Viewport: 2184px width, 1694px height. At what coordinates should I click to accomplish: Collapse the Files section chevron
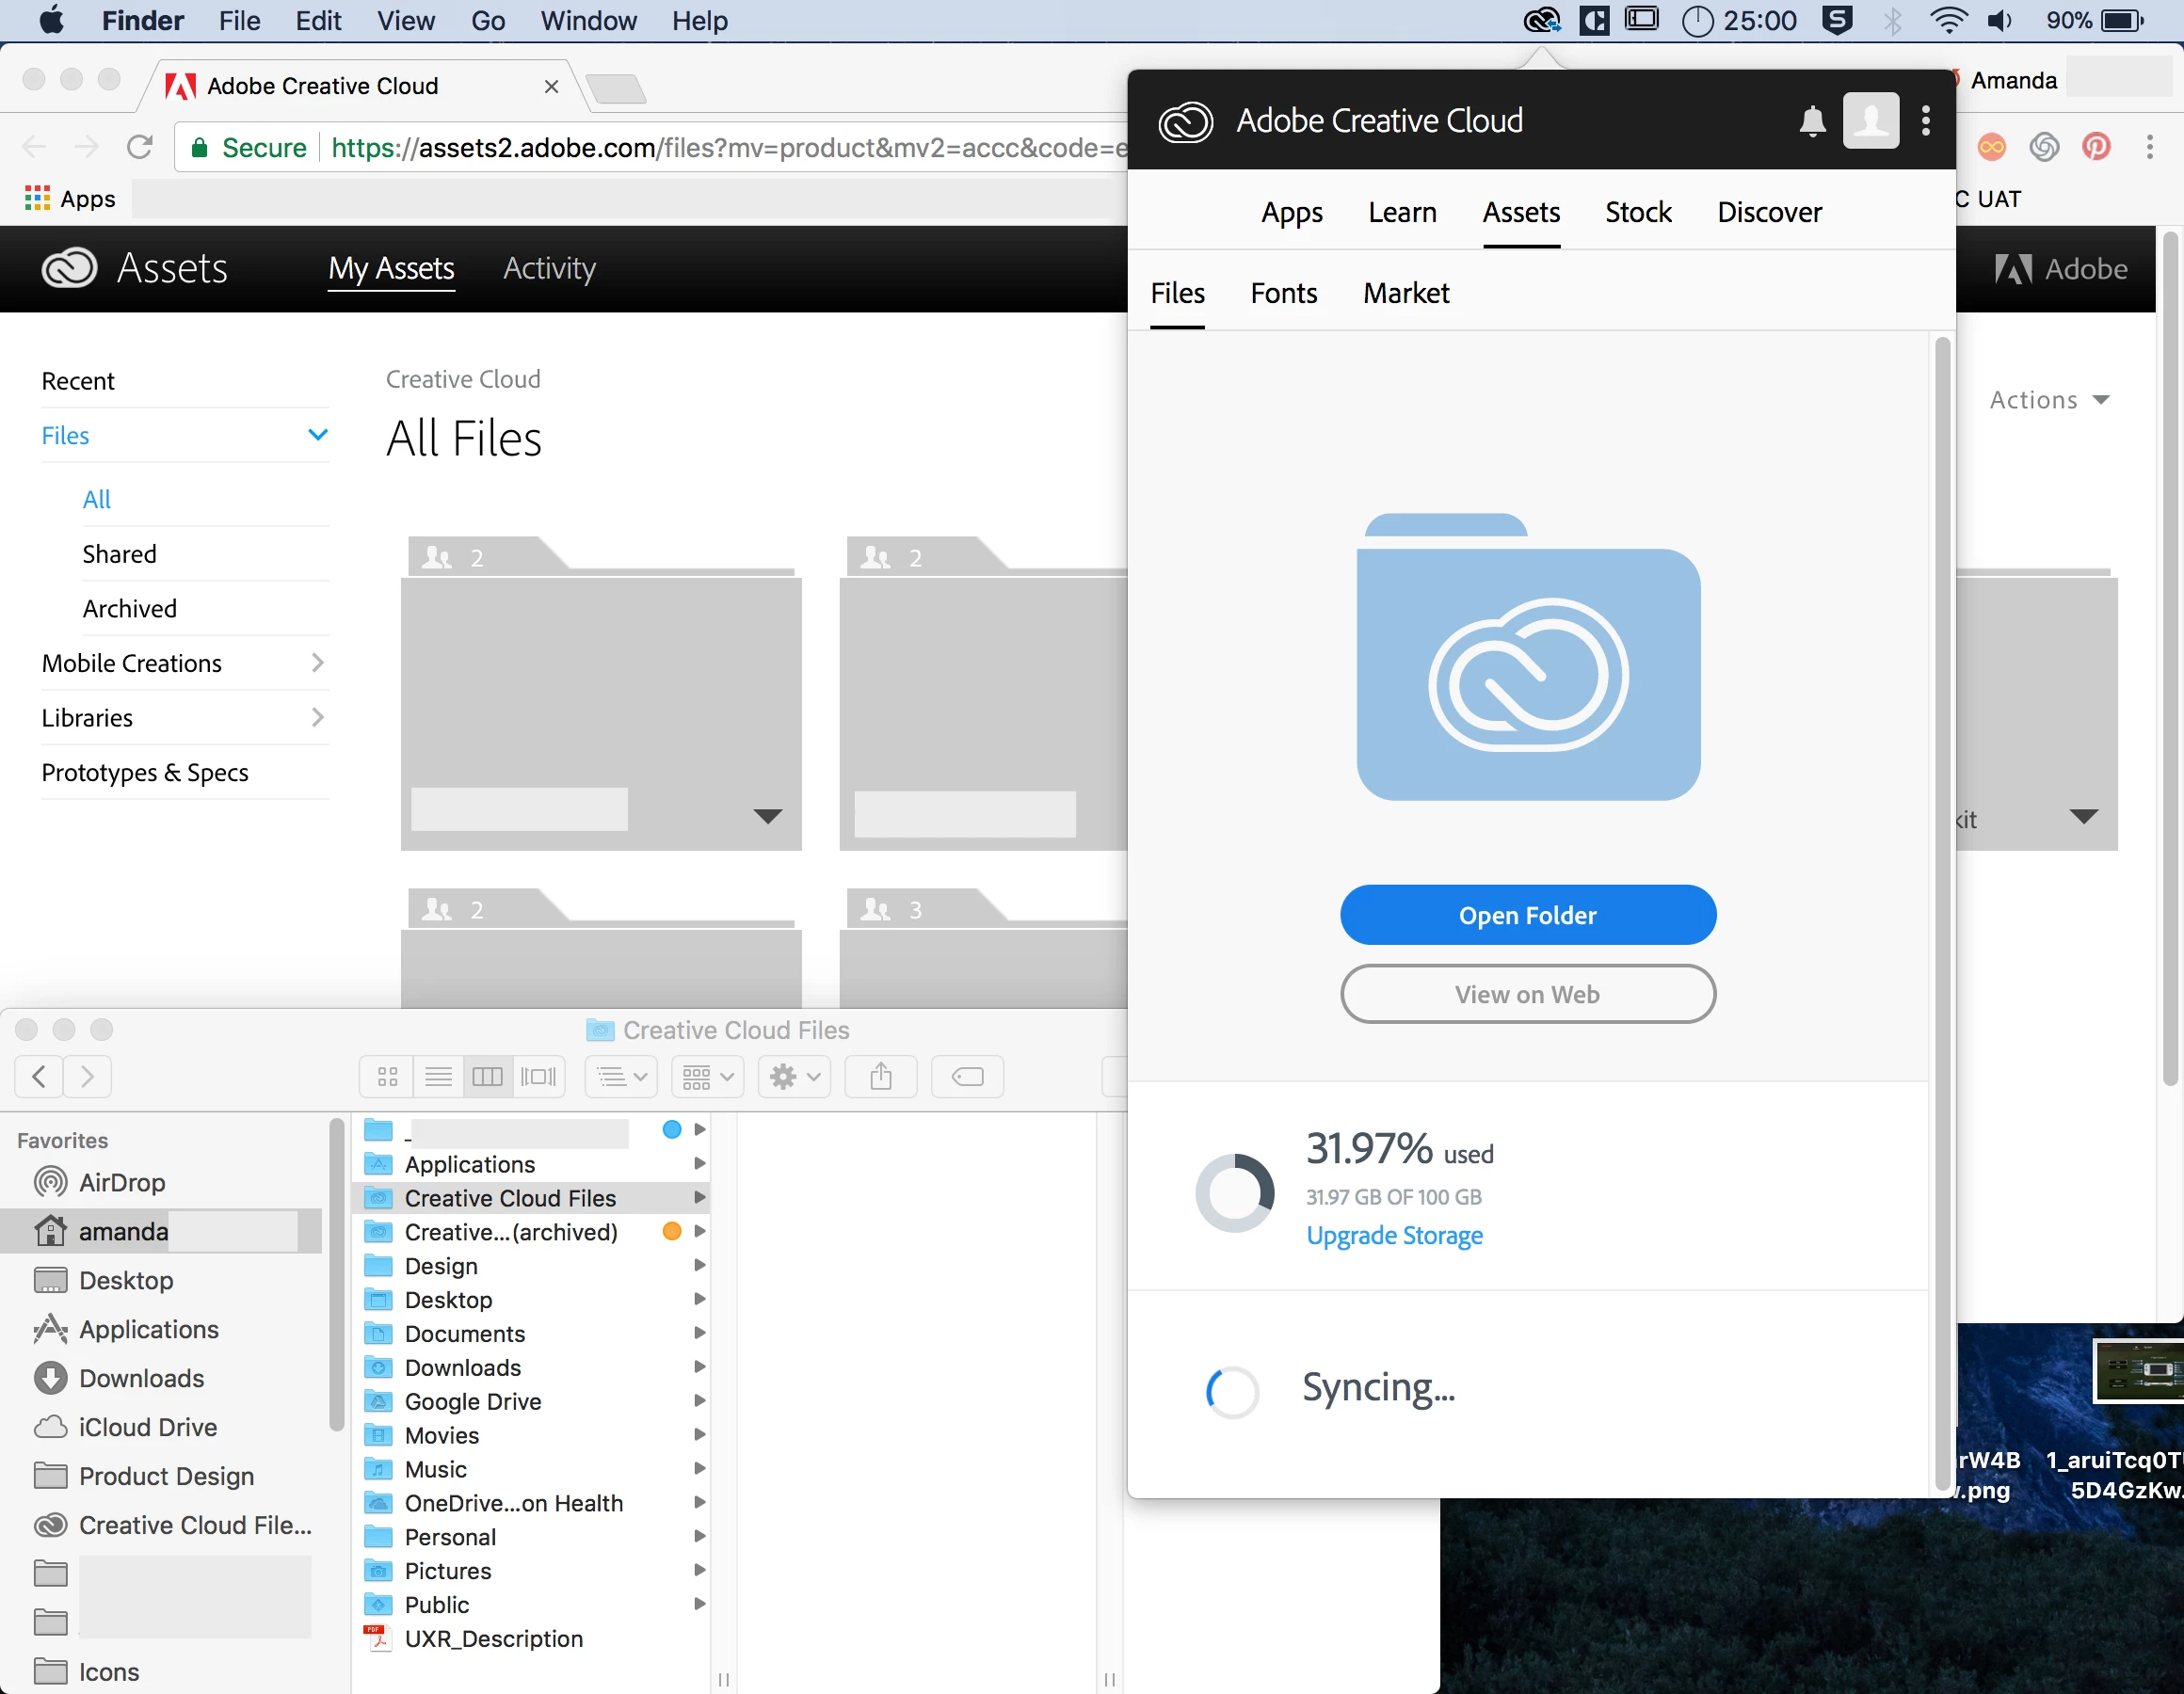[317, 435]
